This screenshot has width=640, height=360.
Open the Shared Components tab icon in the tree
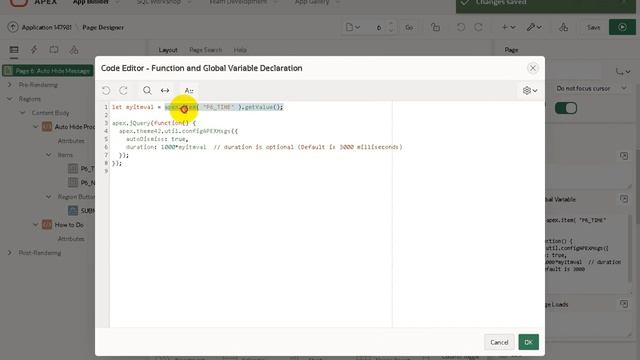click(x=74, y=50)
